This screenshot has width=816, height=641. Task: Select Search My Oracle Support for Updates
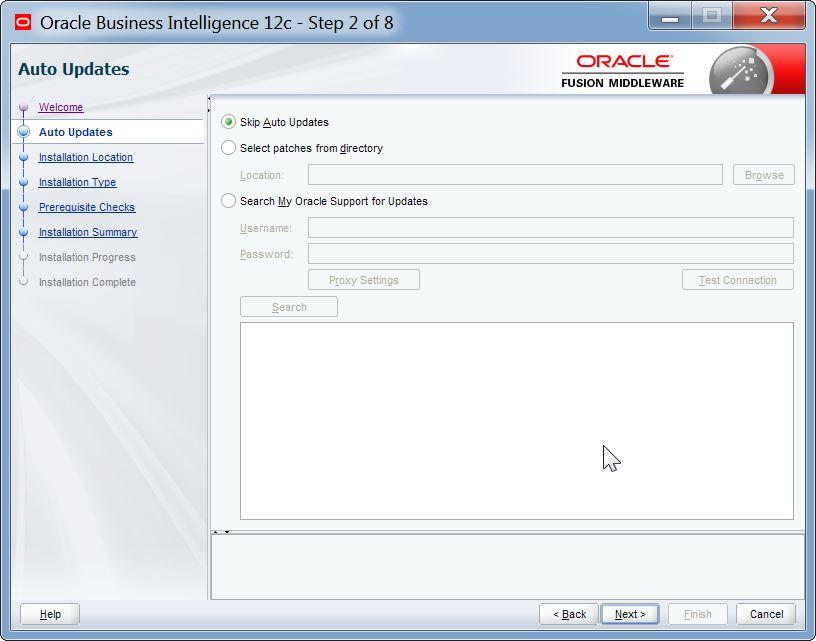pyautogui.click(x=228, y=201)
